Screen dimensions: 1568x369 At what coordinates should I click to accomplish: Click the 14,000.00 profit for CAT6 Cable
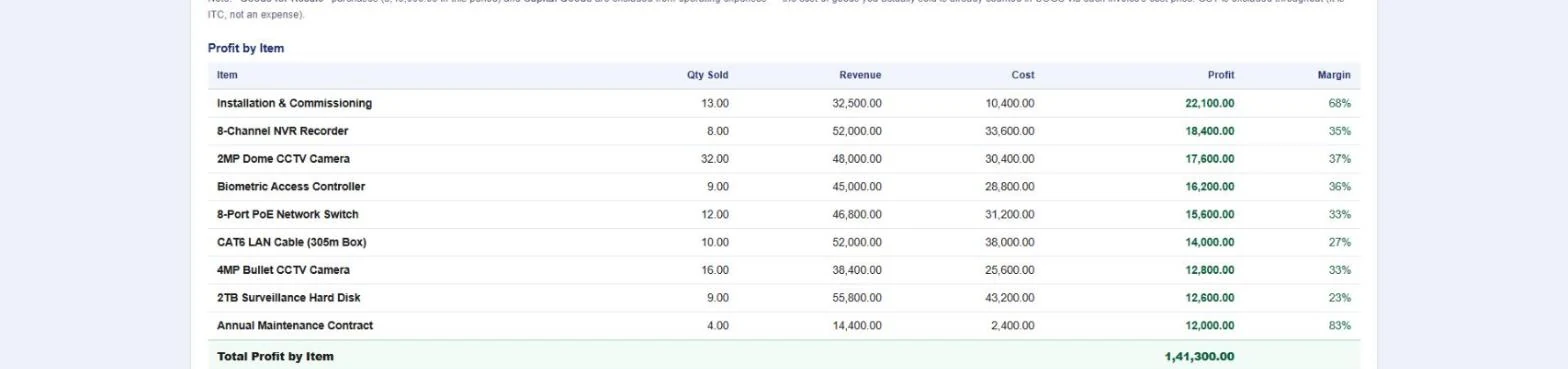1210,242
